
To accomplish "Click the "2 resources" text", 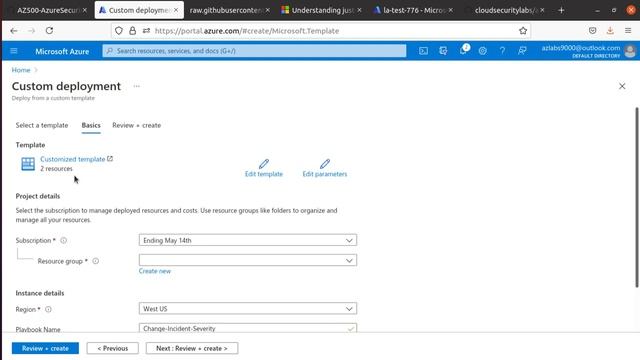I will pos(56,169).
